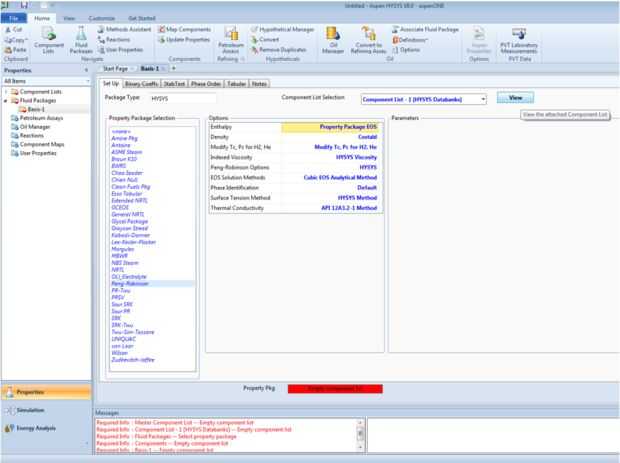The height and width of the screenshot is (463, 620).
Task: Choose the ASME Steam property package
Action: pos(127,152)
